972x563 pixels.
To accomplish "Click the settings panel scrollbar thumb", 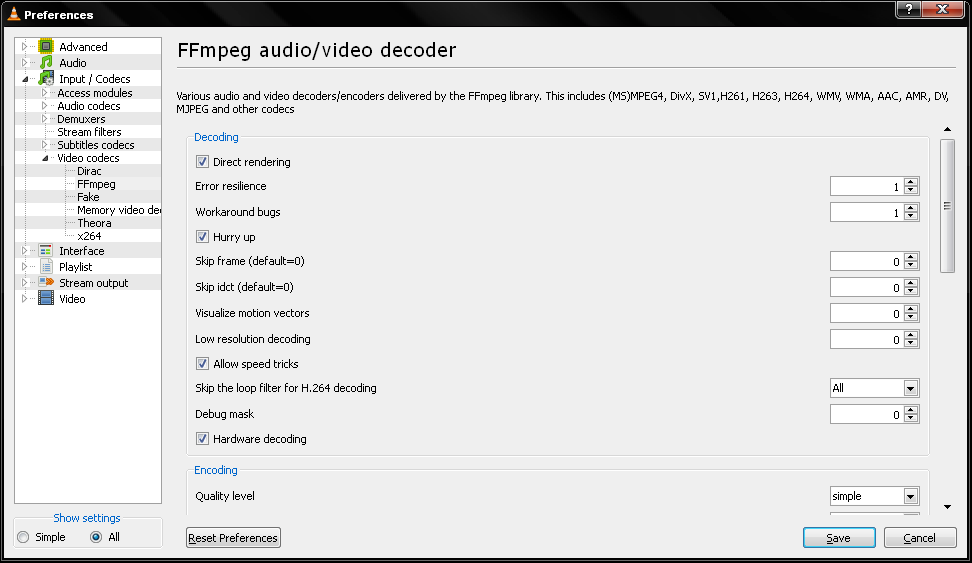I will pos(947,206).
